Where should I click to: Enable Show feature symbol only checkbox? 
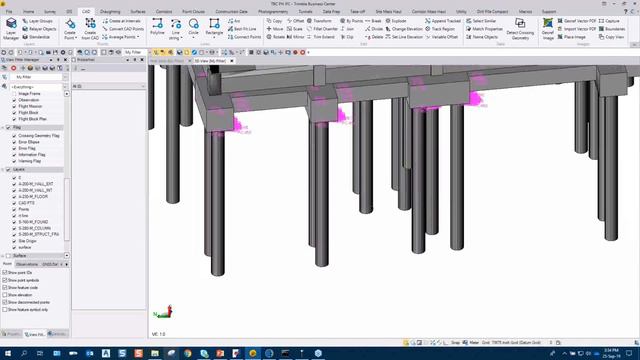click(5, 309)
